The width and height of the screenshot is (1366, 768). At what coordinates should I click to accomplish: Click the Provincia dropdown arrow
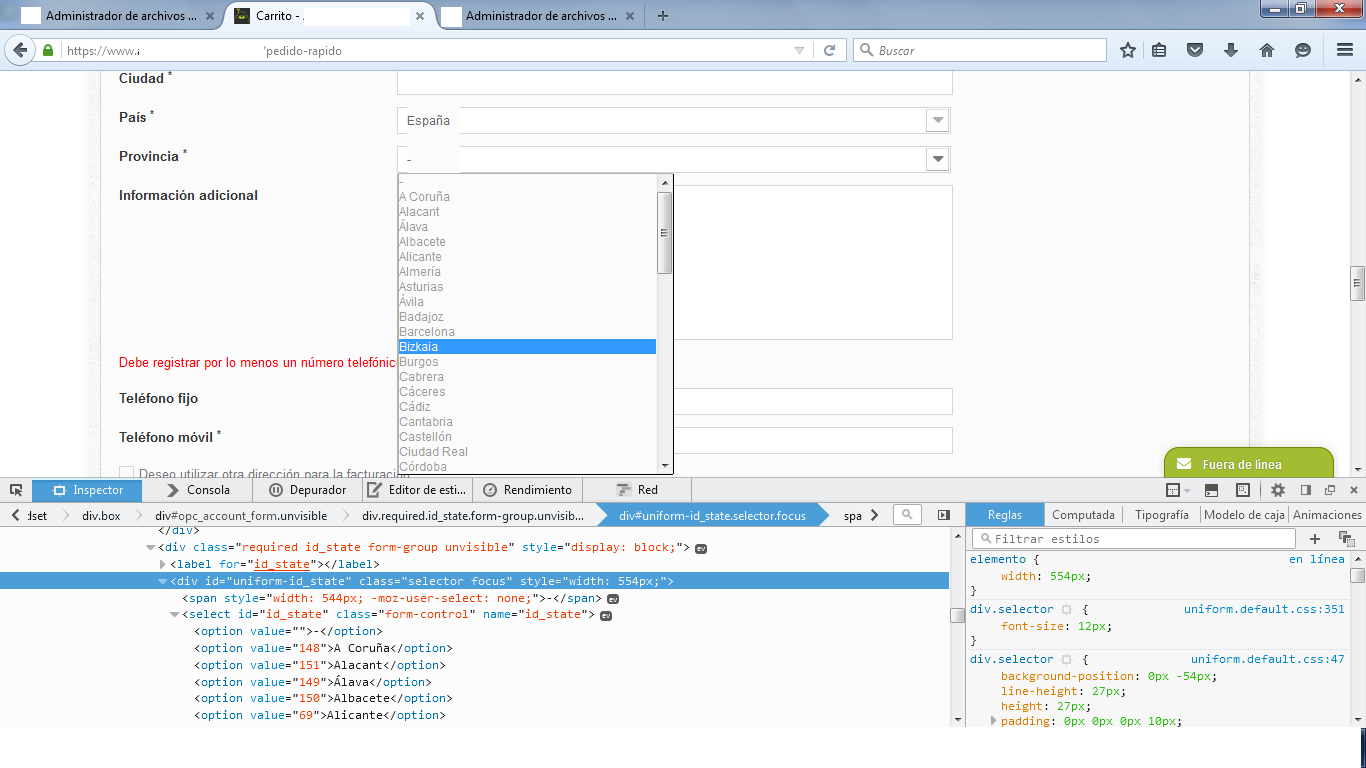click(x=937, y=159)
